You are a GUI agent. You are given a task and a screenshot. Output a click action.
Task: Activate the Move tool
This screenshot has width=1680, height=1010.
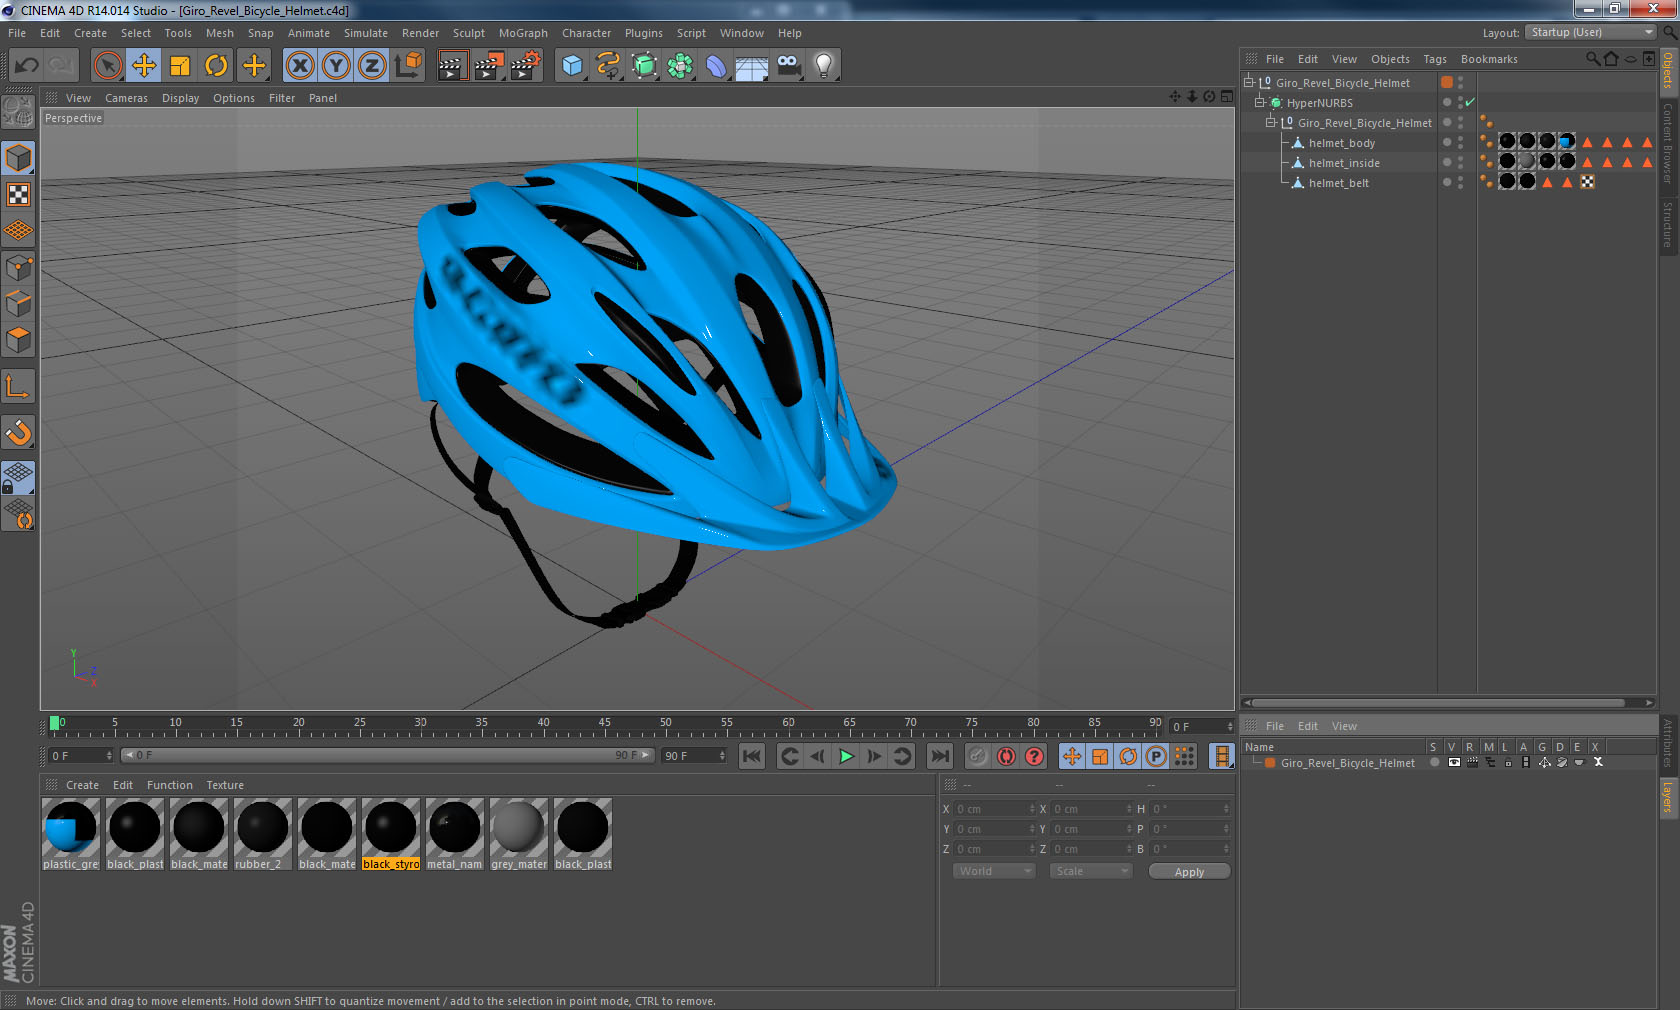coord(144,66)
